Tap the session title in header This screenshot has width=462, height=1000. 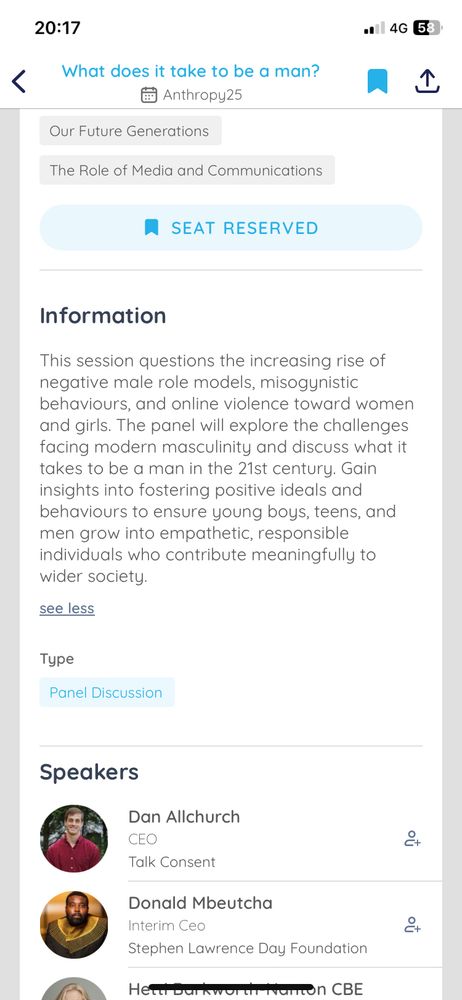(191, 71)
